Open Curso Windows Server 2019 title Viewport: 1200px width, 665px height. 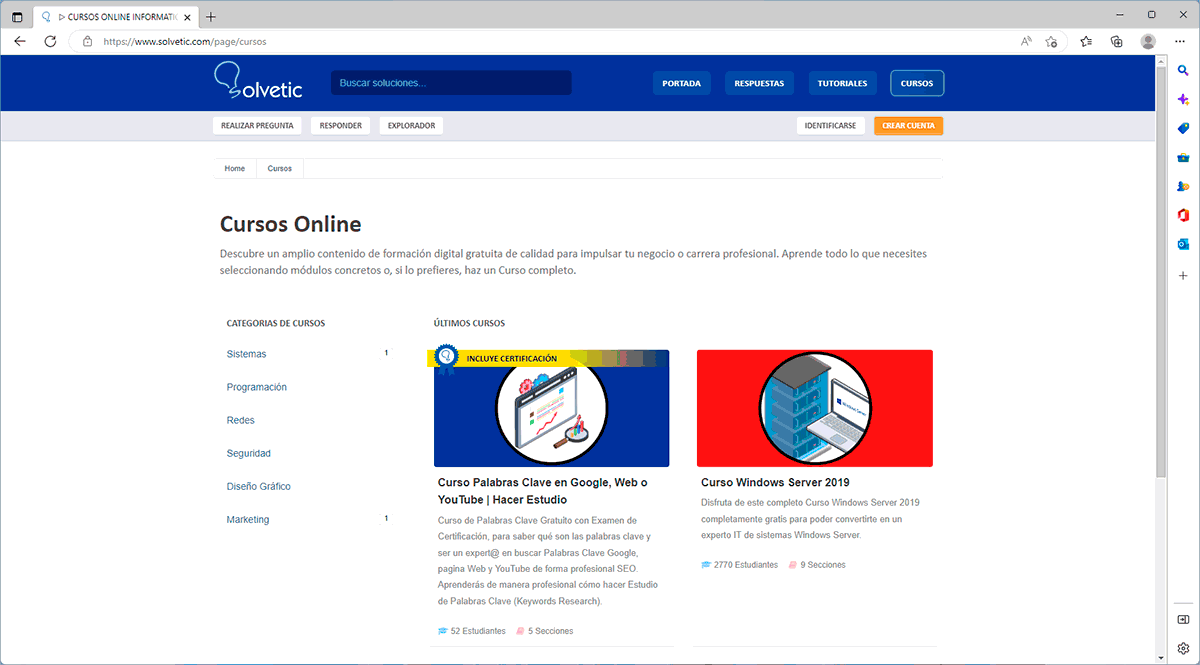tap(775, 483)
